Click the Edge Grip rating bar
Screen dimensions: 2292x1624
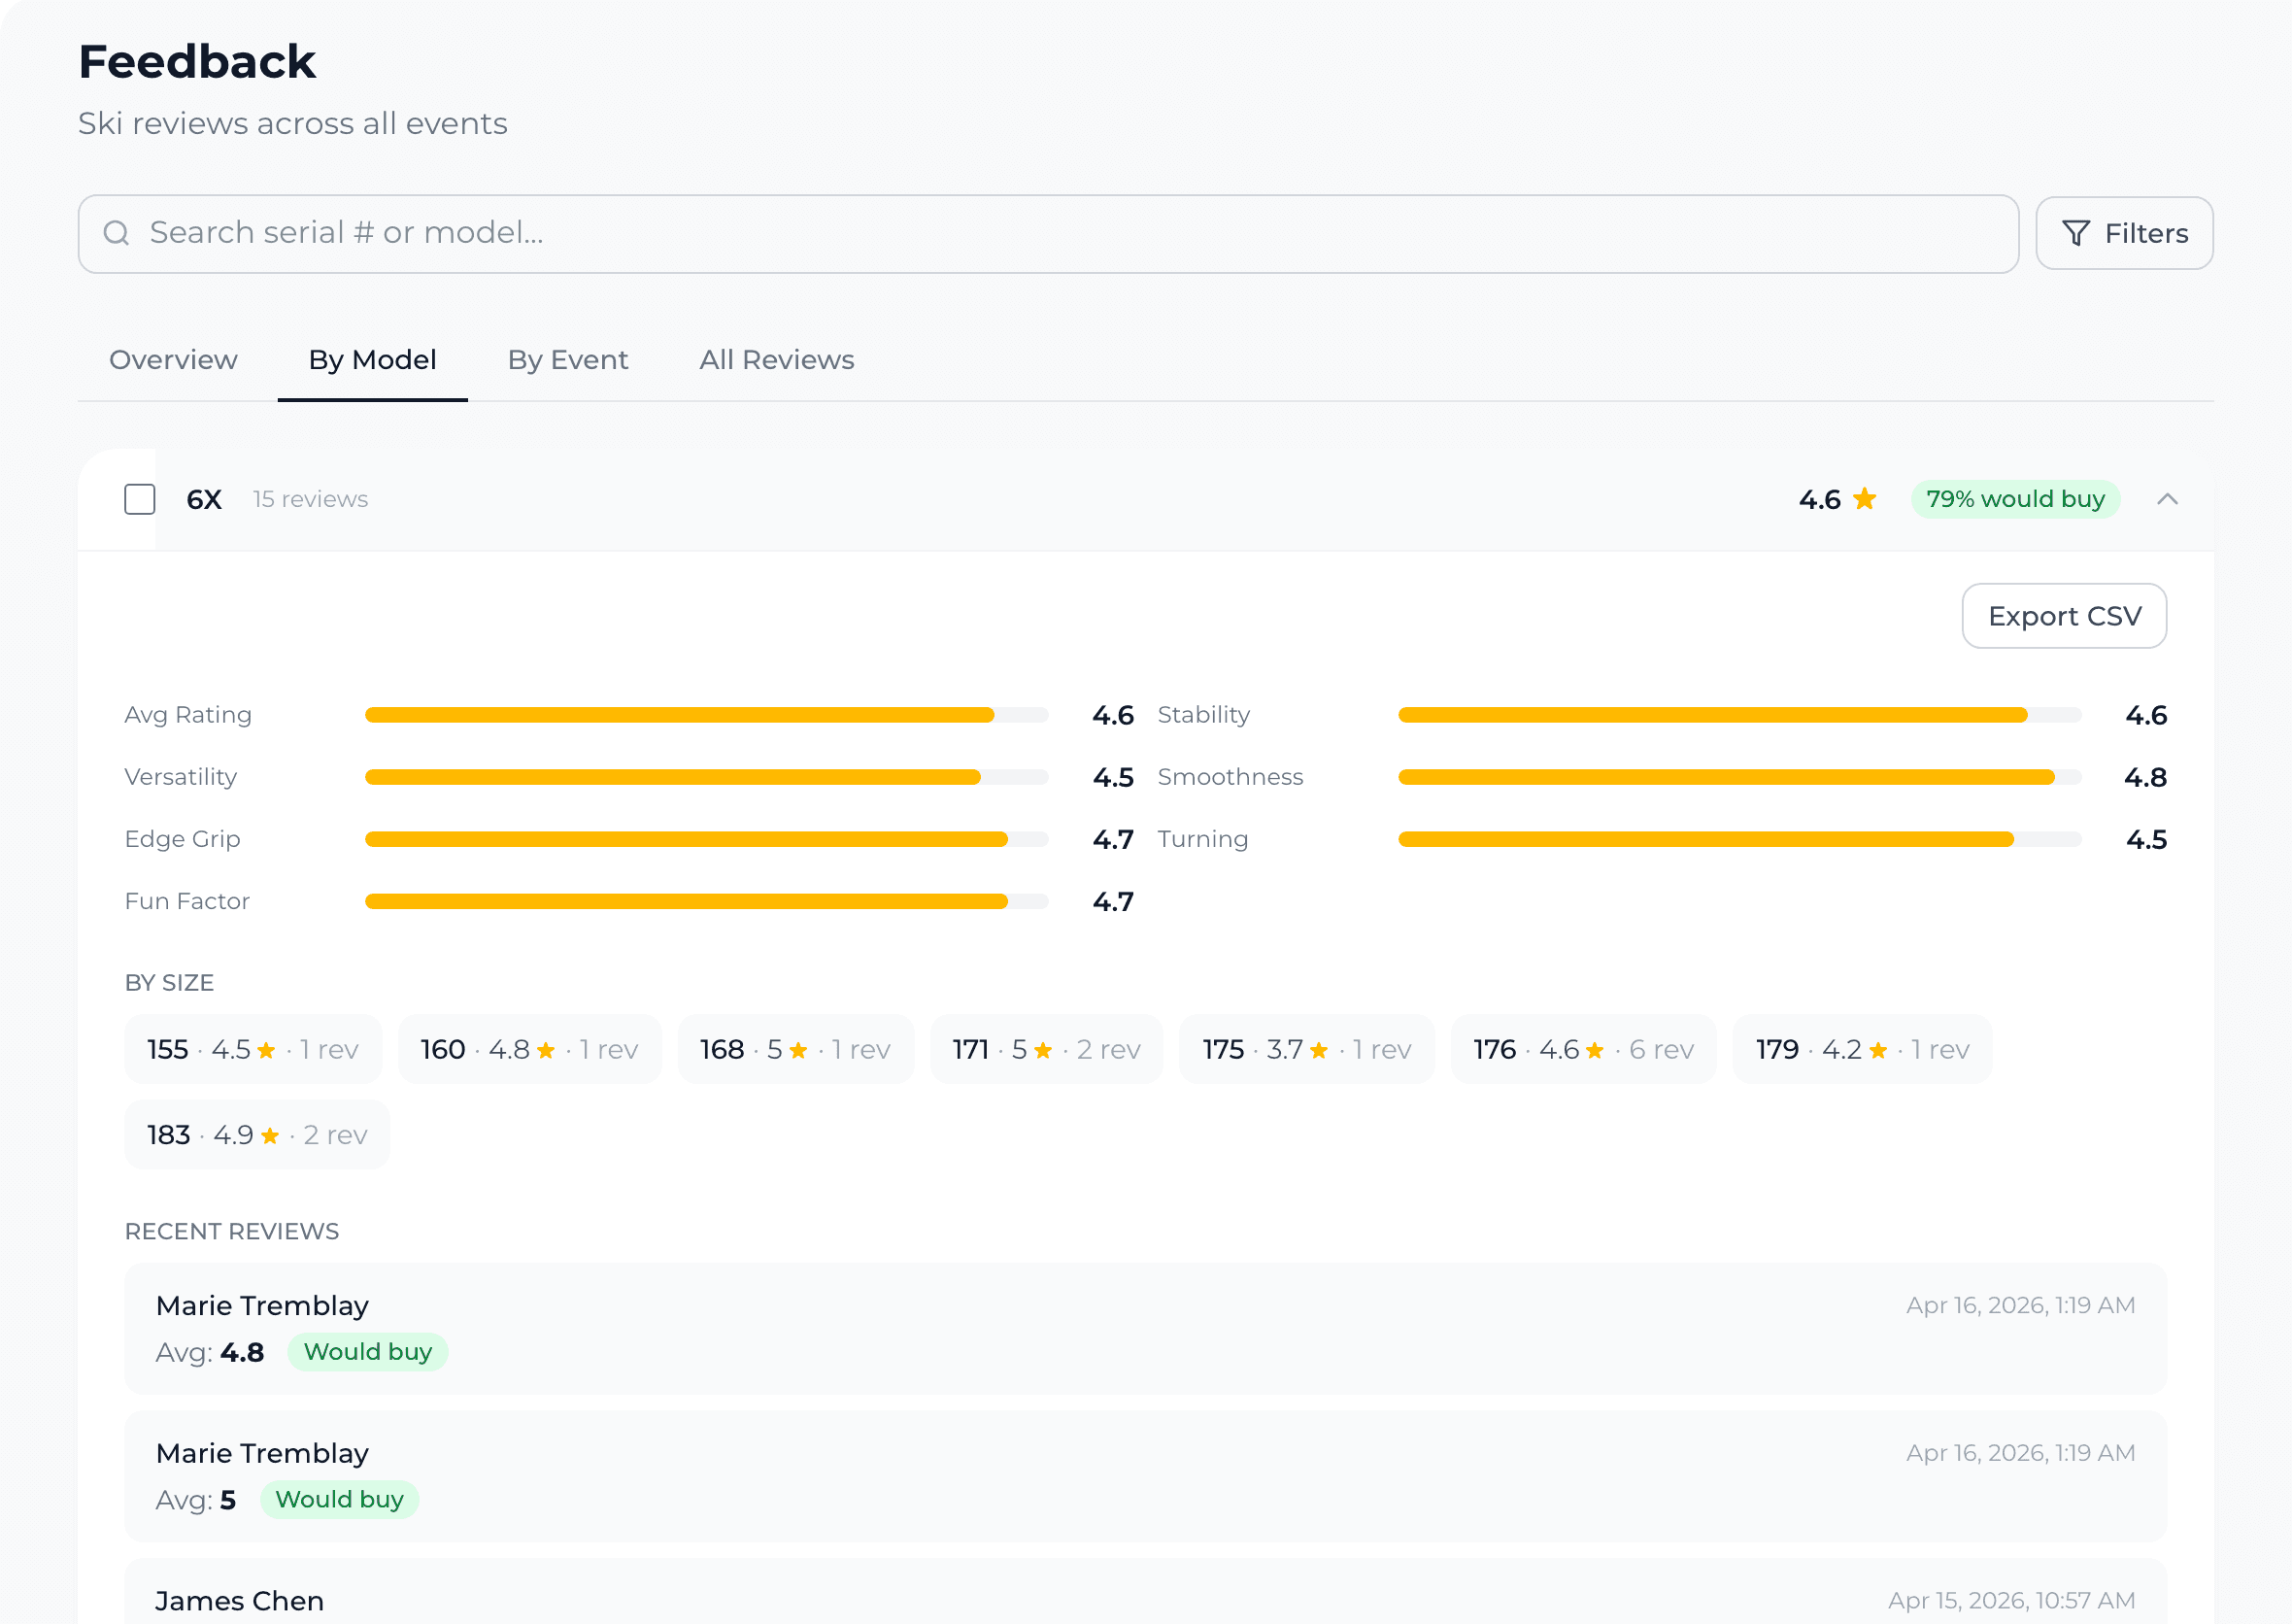pos(706,839)
